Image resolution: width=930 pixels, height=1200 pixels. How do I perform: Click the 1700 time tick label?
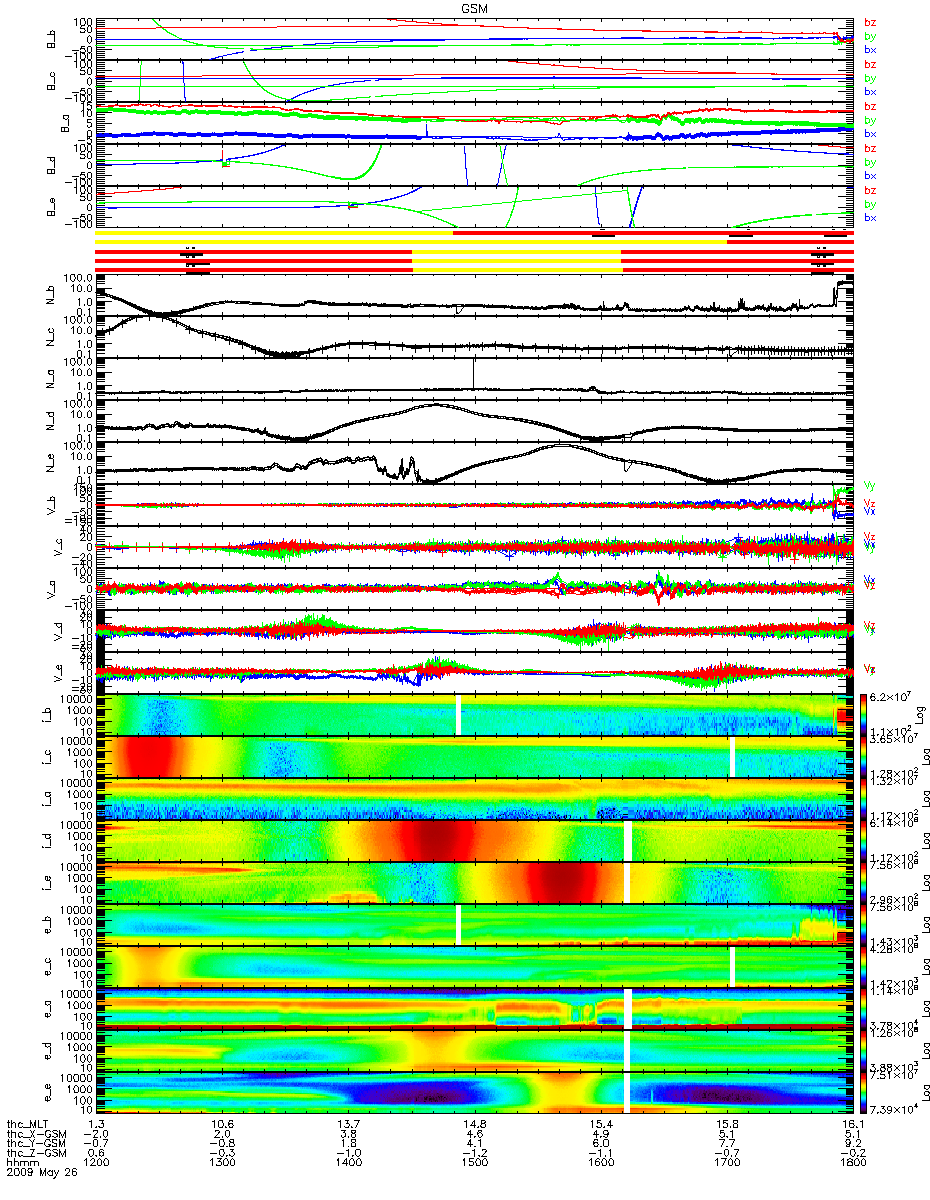[726, 1162]
